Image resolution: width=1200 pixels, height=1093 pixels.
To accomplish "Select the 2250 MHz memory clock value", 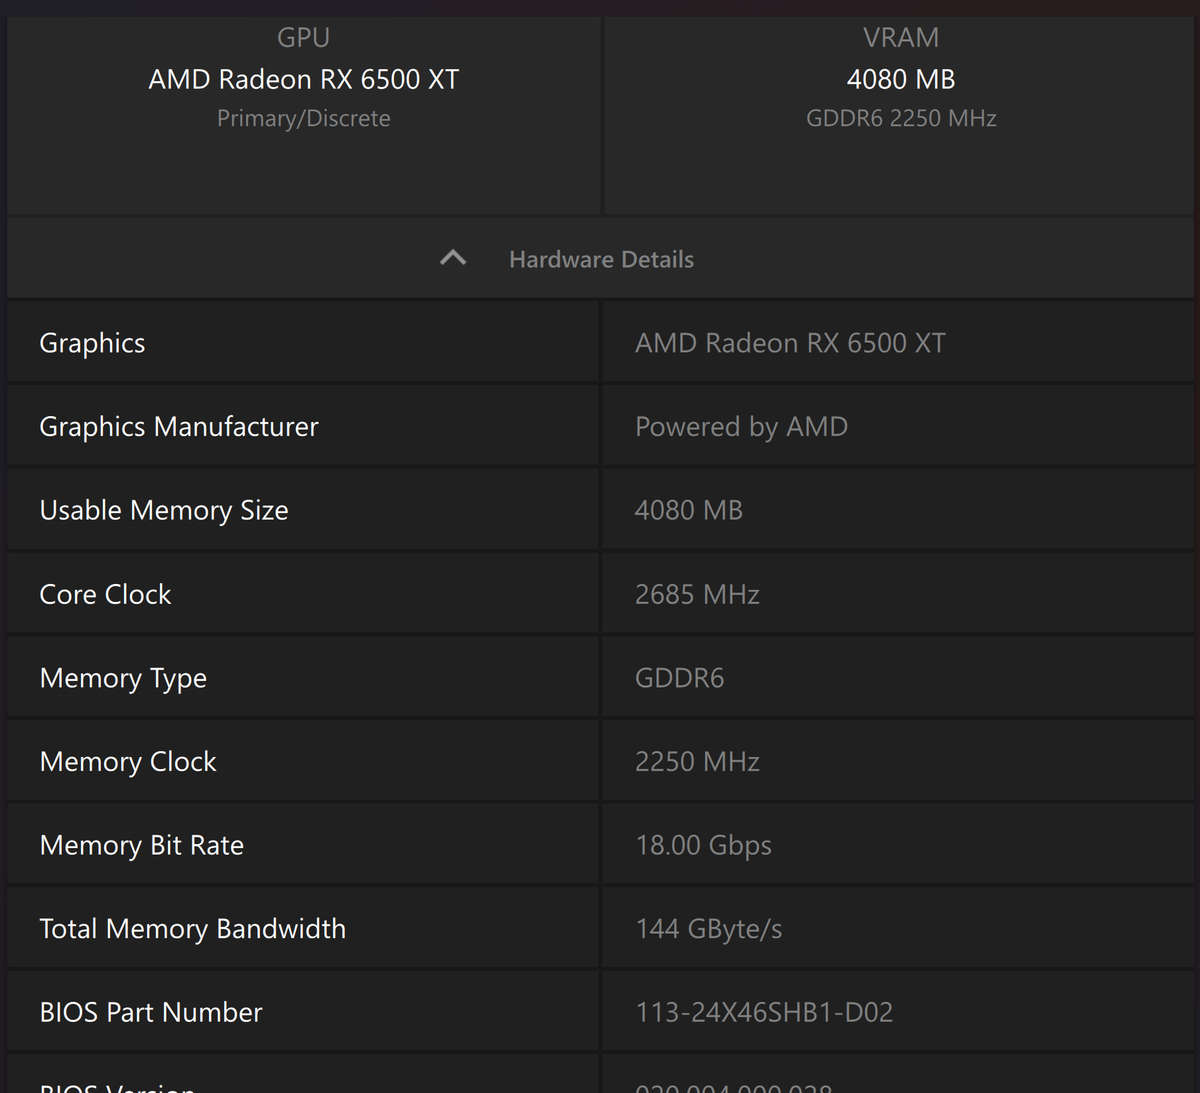I will 697,762.
